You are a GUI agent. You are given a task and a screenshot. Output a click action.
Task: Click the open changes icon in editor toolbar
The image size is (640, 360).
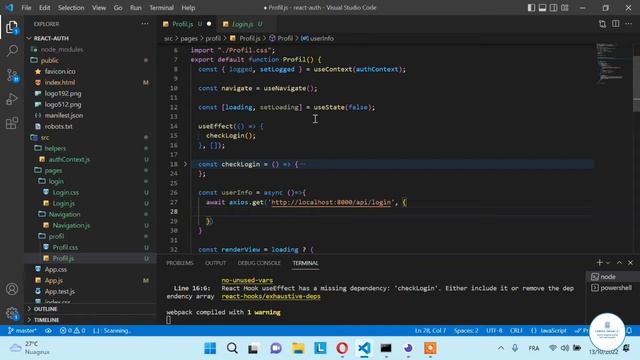coord(602,24)
